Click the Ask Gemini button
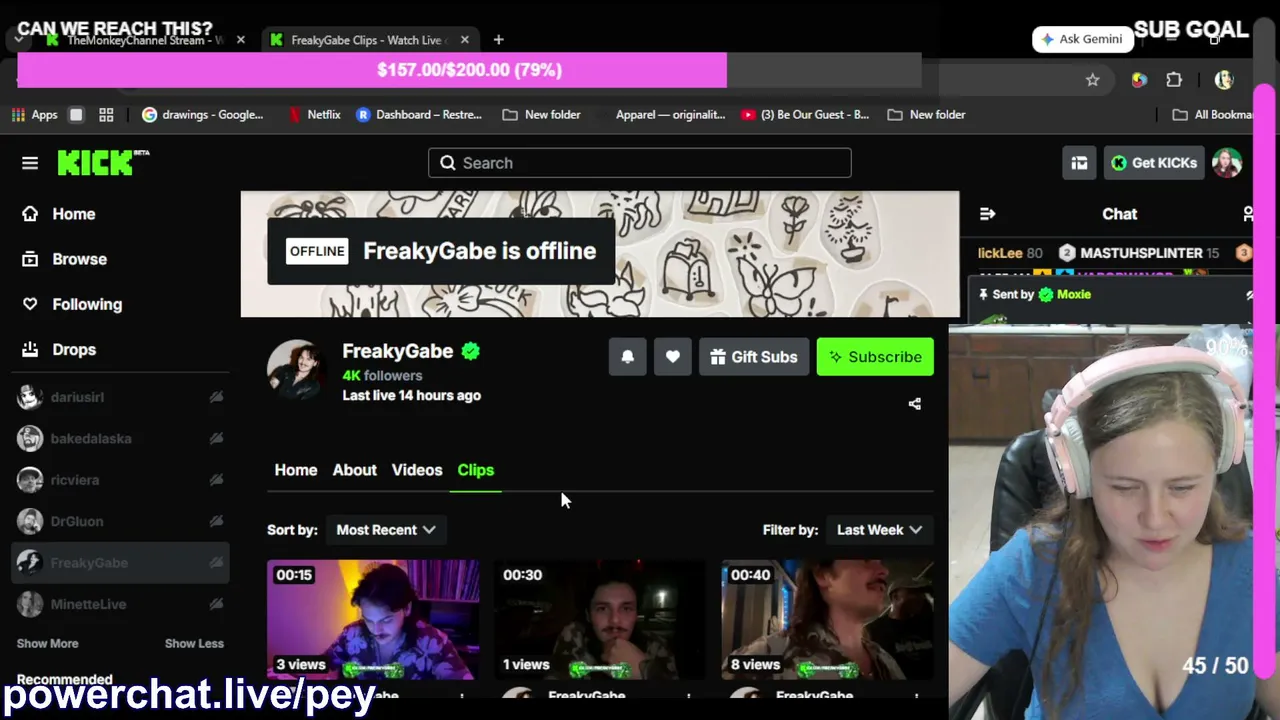1280x720 pixels. coord(1083,39)
